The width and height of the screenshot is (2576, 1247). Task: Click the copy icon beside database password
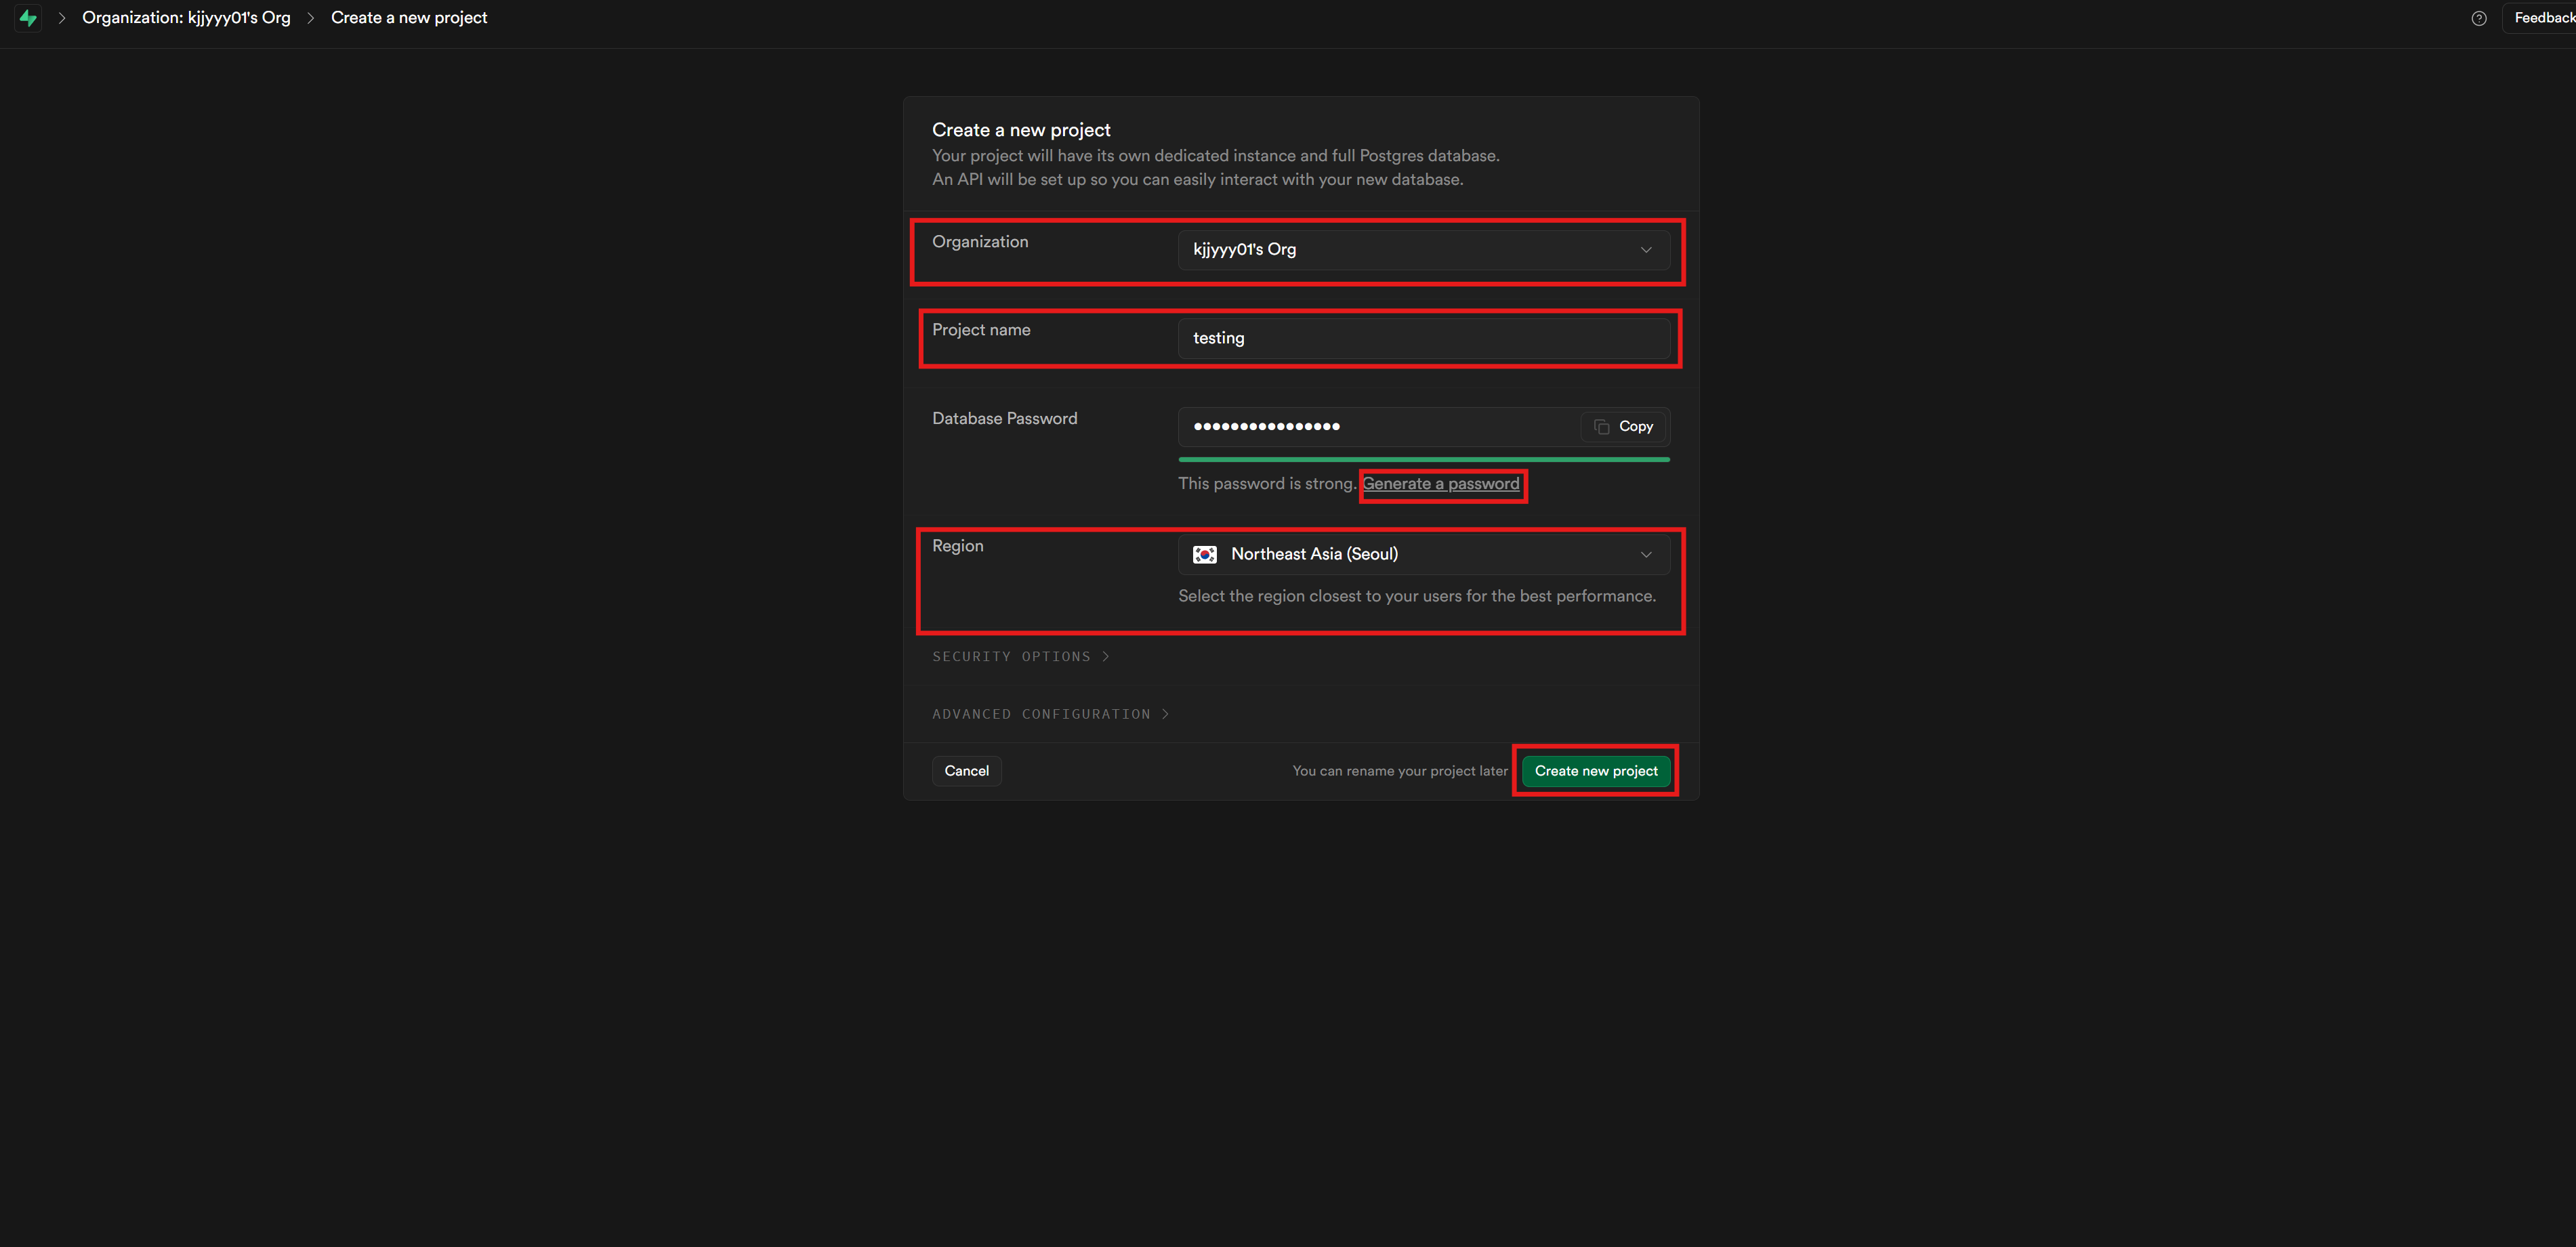click(1601, 427)
